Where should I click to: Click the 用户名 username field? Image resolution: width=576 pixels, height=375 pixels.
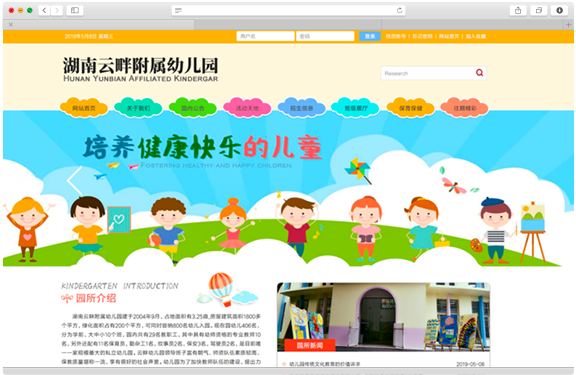(x=265, y=36)
